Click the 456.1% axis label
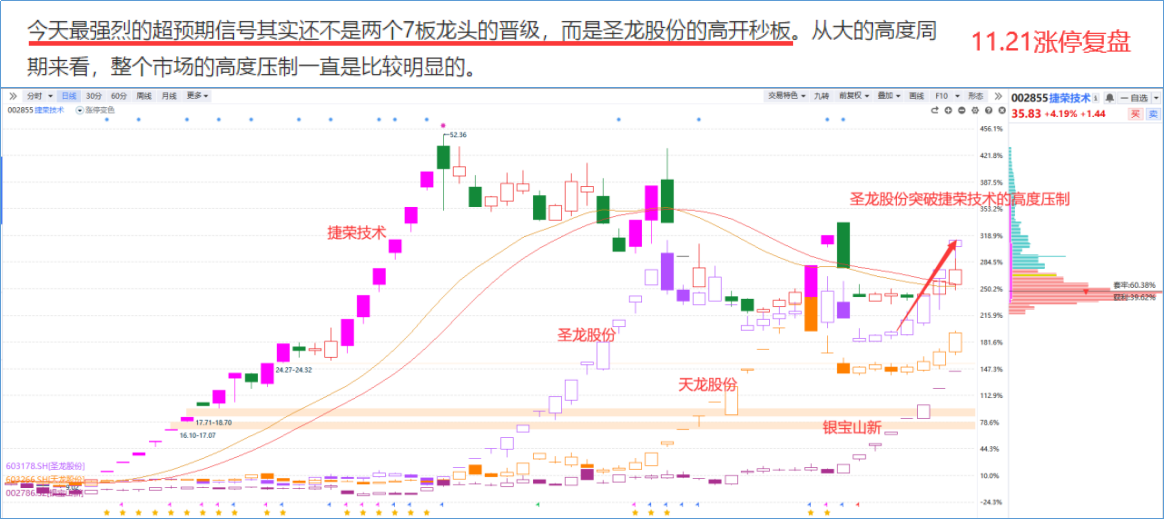1165x519 pixels. [992, 129]
